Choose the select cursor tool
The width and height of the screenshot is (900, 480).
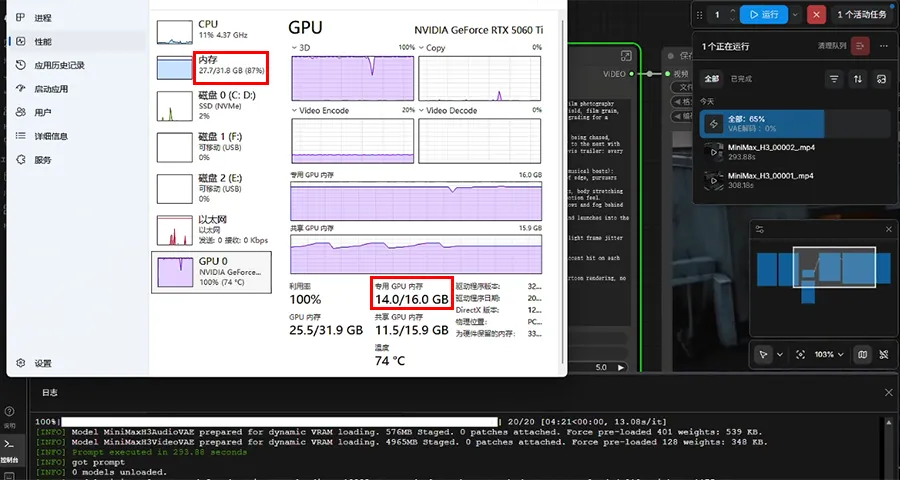tap(763, 354)
